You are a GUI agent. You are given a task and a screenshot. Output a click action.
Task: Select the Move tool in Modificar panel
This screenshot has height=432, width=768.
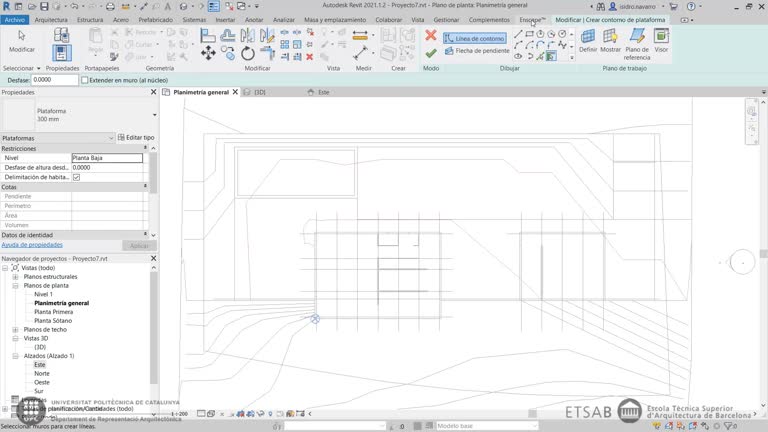tap(207, 53)
